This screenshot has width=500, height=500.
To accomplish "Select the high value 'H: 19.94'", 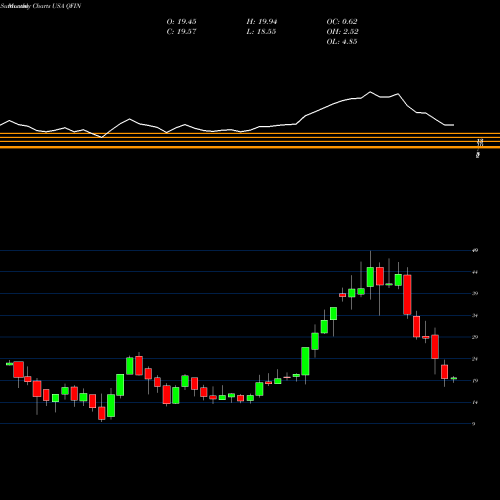I will (262, 22).
